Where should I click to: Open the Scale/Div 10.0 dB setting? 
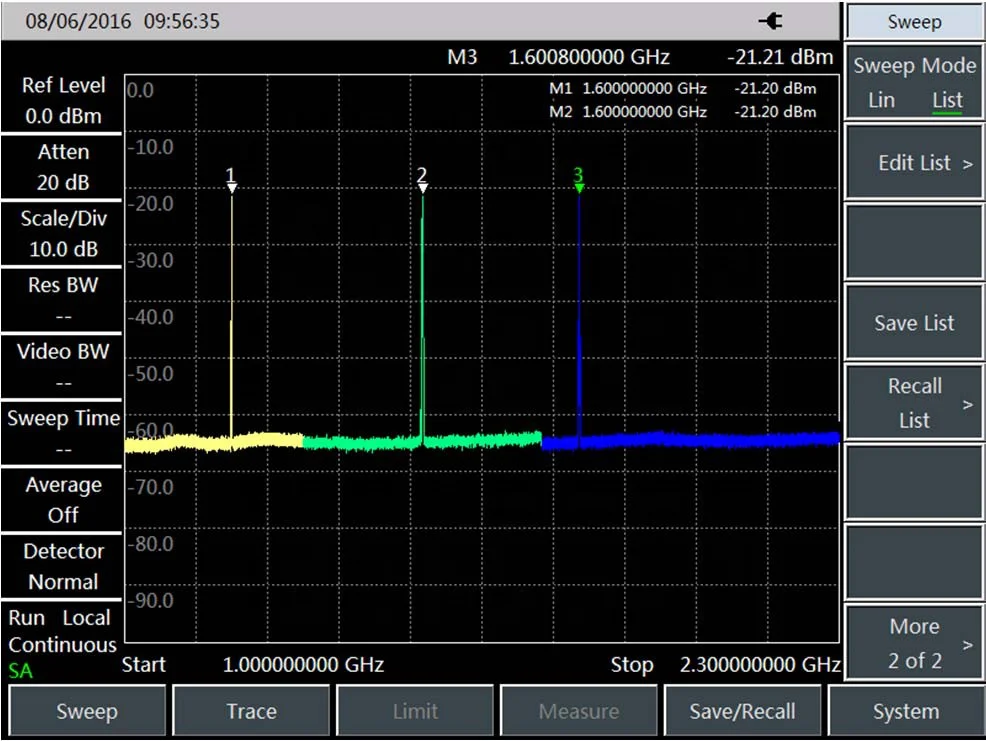pyautogui.click(x=62, y=233)
